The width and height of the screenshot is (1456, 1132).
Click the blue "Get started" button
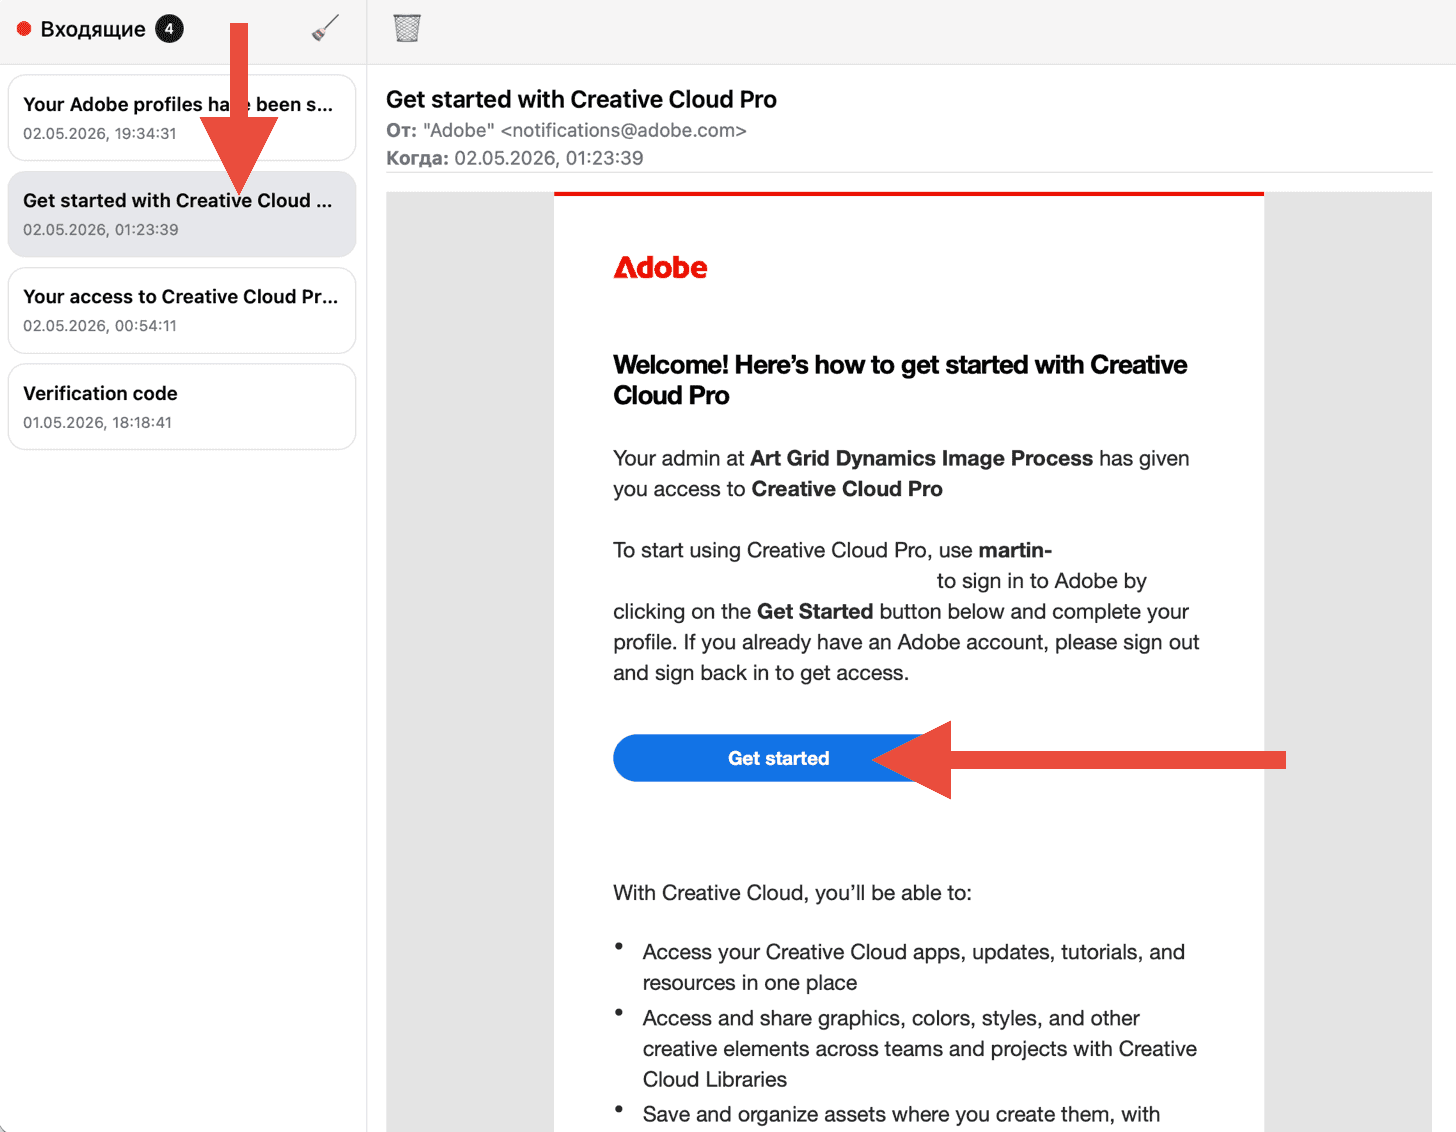click(x=778, y=758)
